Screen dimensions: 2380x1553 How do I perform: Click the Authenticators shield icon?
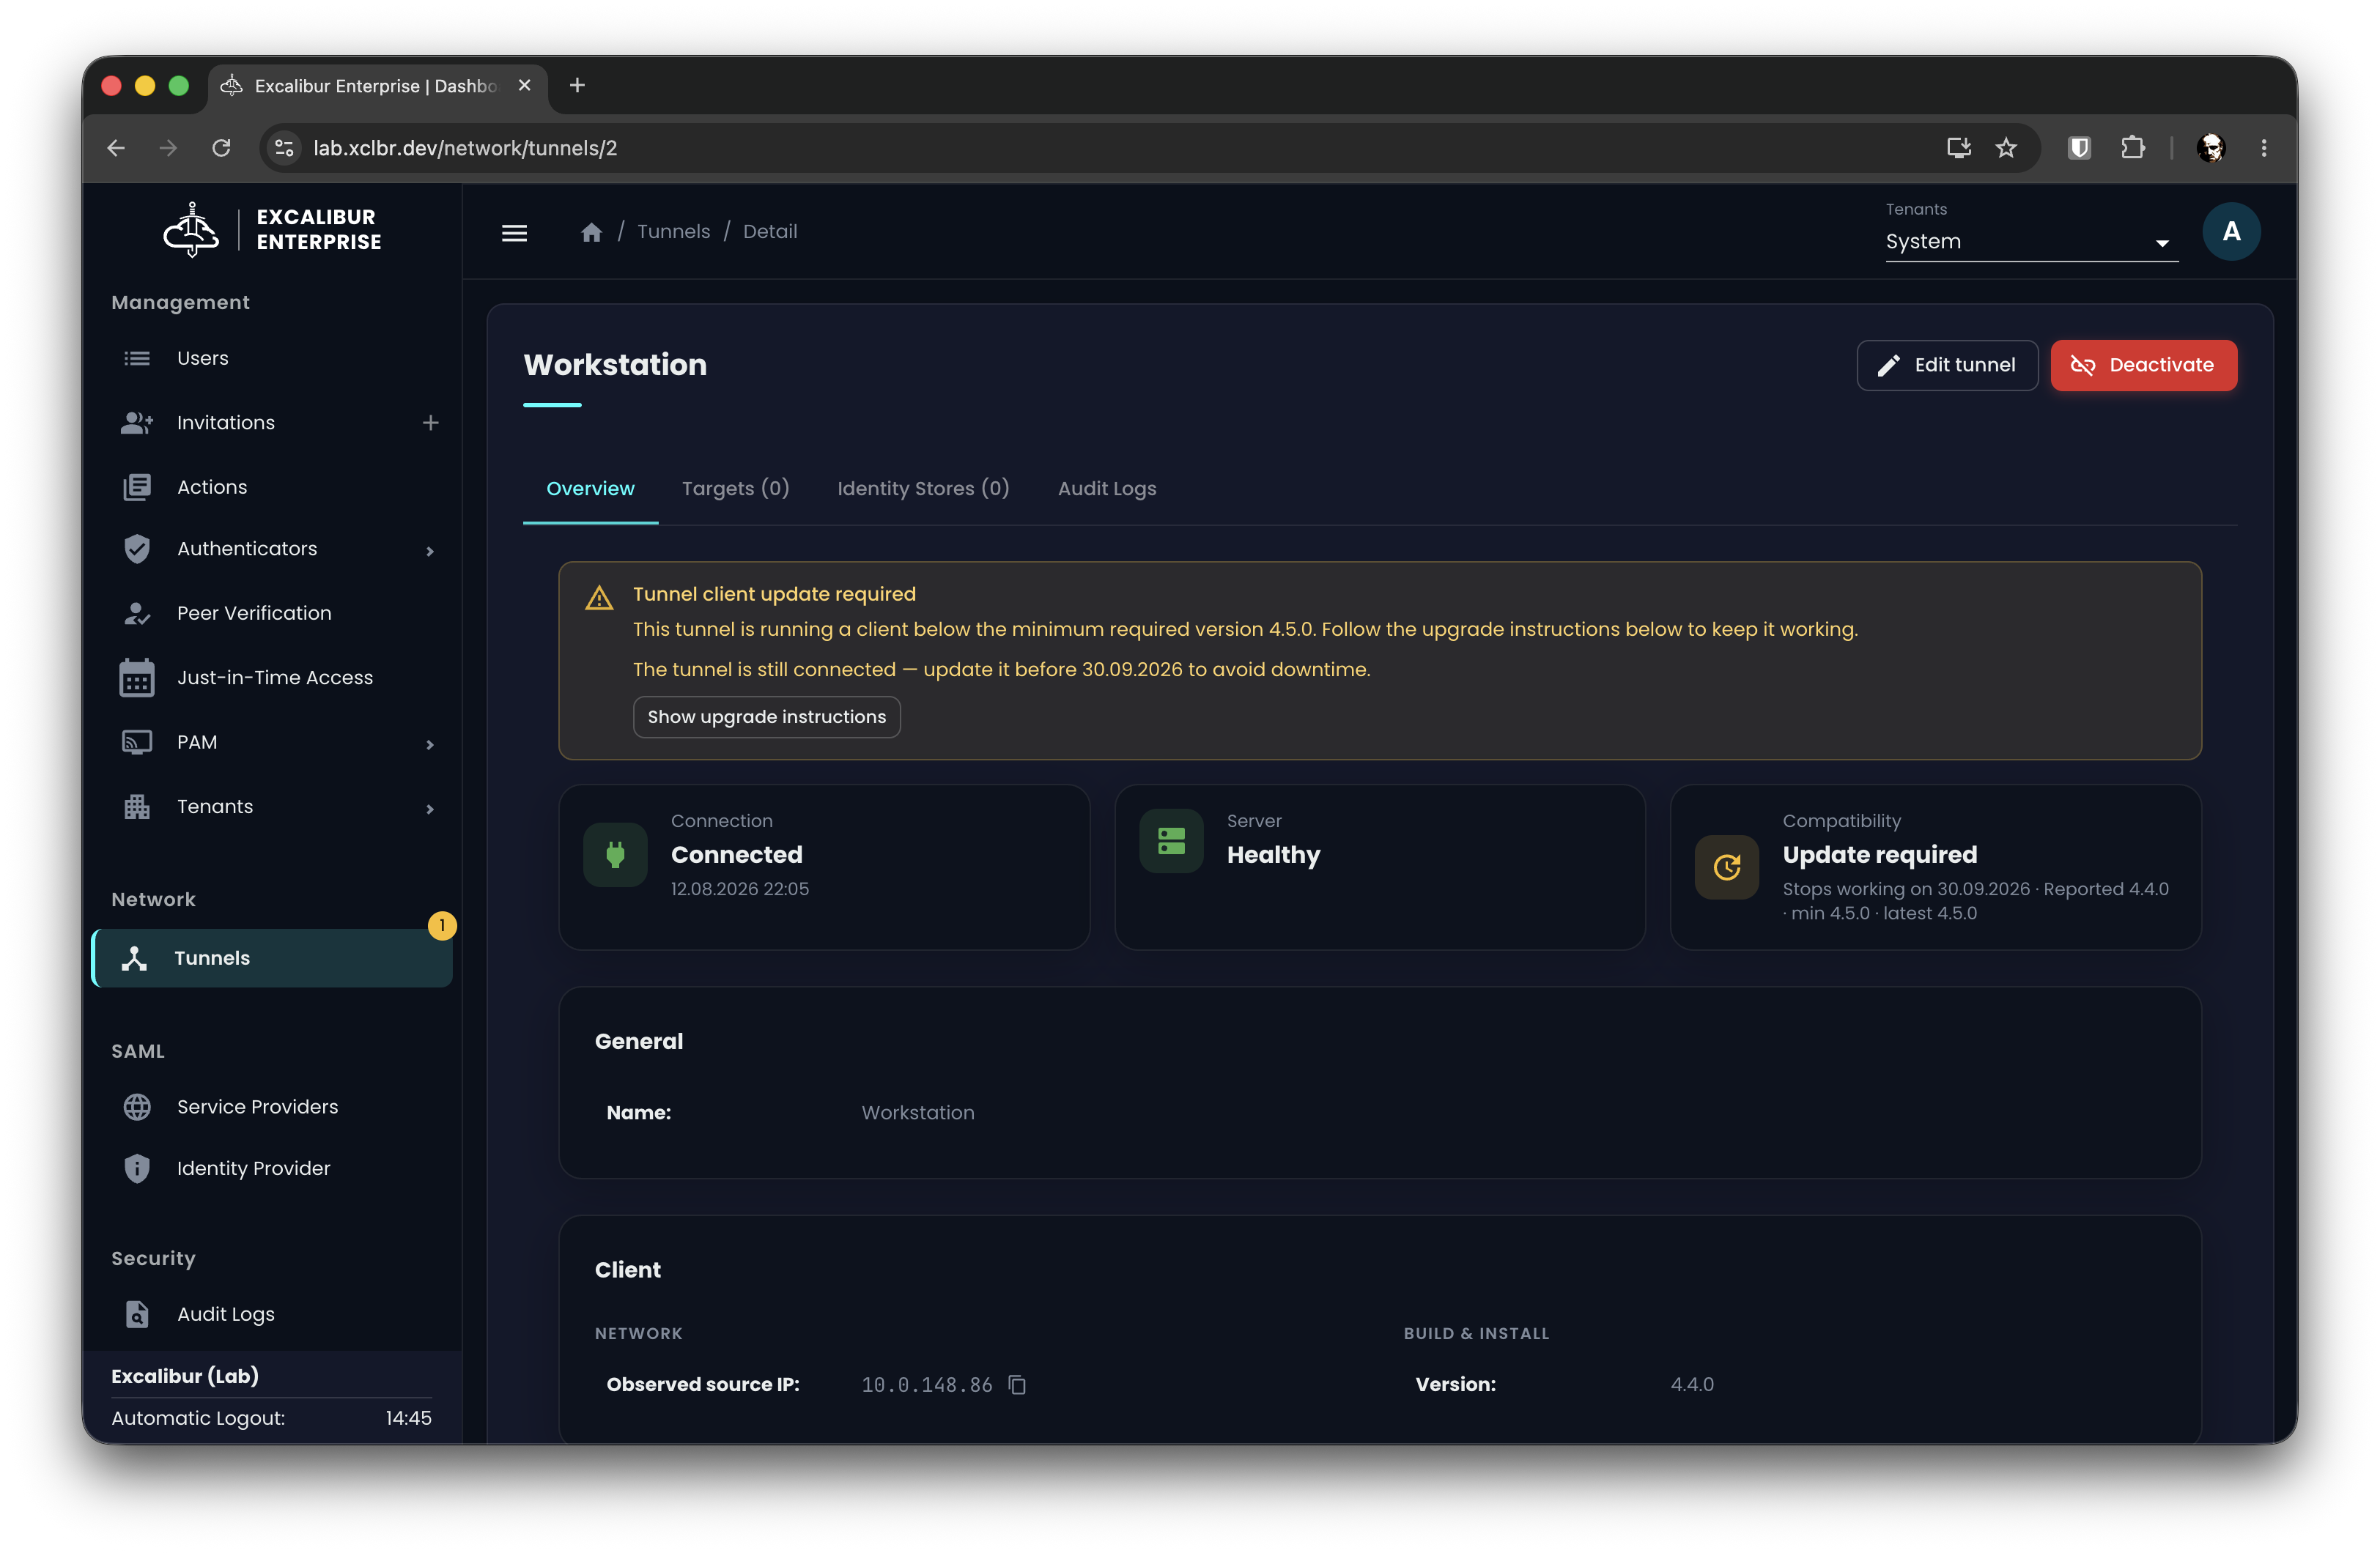point(137,548)
